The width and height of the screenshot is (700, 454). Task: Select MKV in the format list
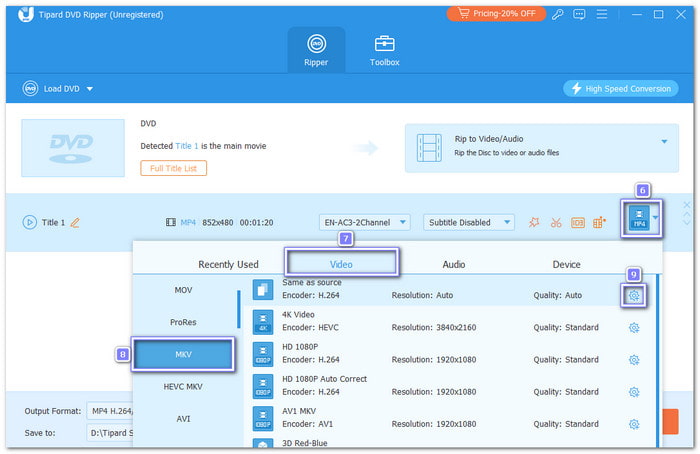tap(183, 354)
